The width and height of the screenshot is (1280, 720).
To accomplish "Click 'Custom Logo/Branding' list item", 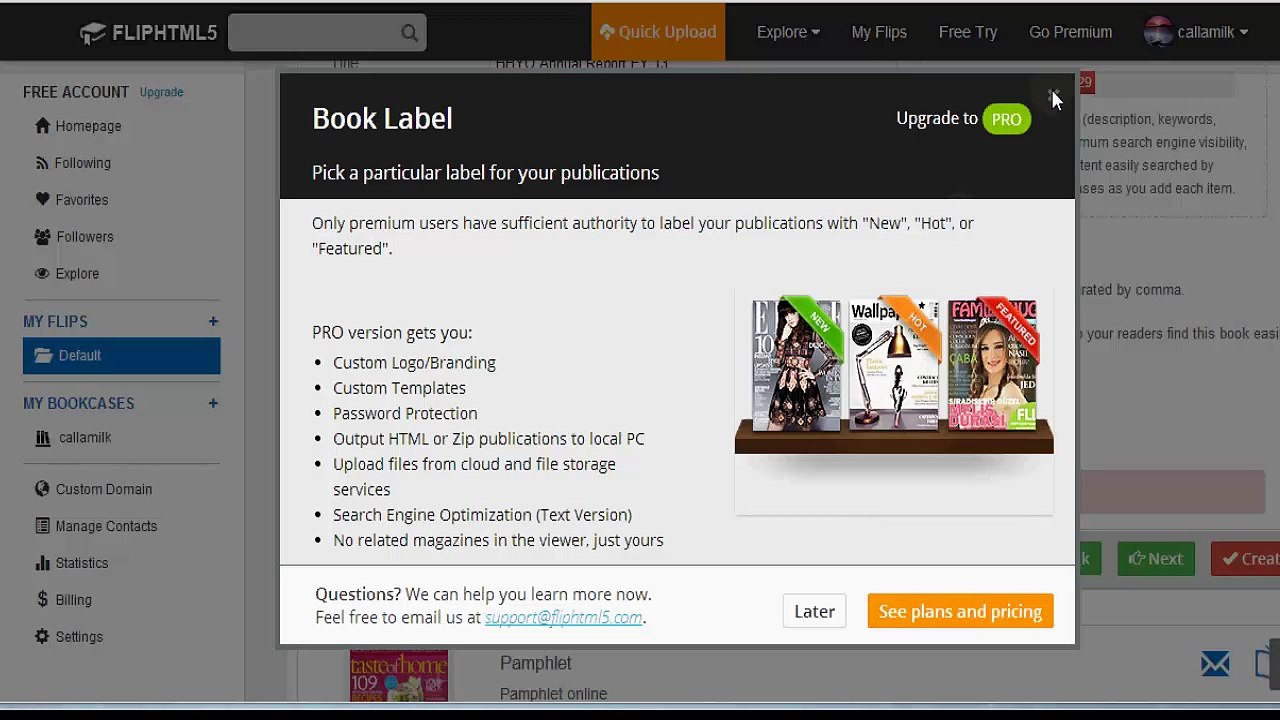I will (414, 363).
